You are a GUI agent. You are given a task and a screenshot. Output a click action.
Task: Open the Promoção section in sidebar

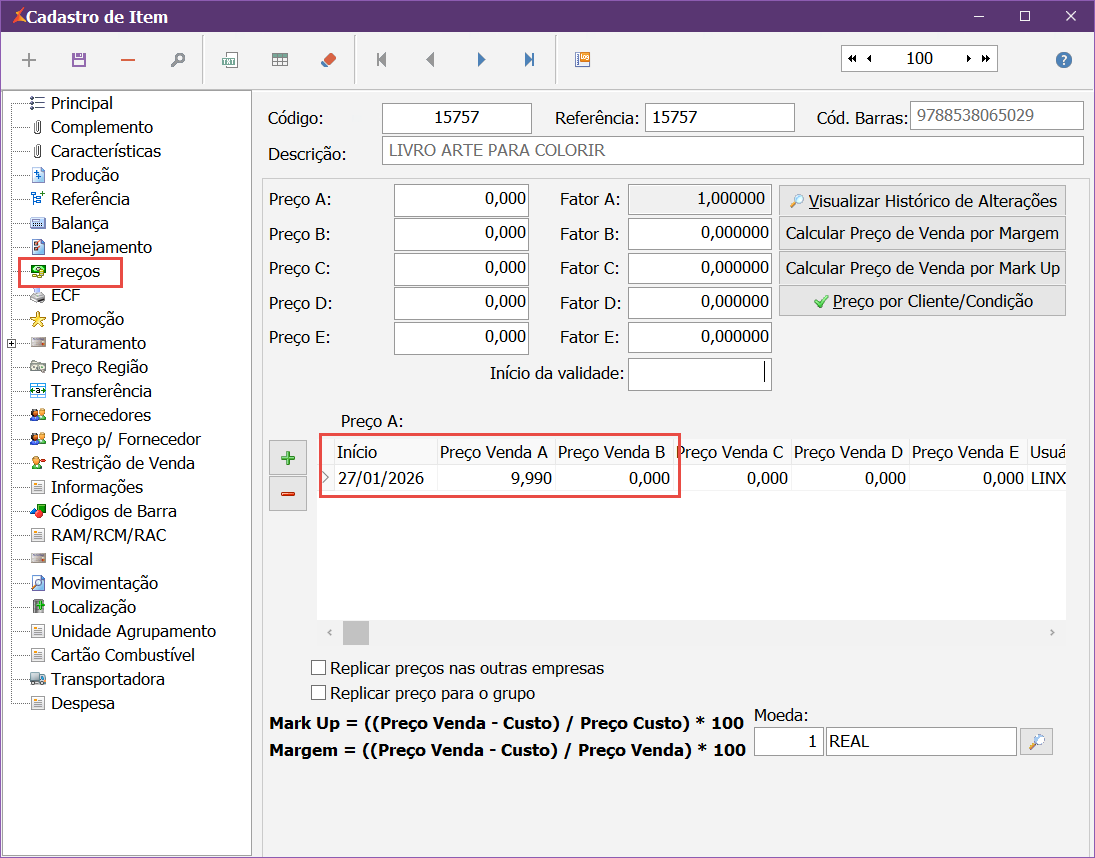pyautogui.click(x=87, y=319)
